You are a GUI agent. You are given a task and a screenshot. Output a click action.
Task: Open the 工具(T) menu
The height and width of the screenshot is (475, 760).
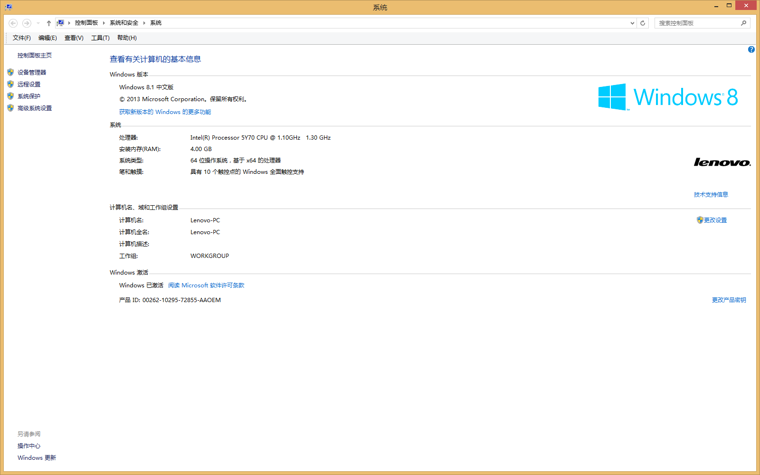coord(100,38)
